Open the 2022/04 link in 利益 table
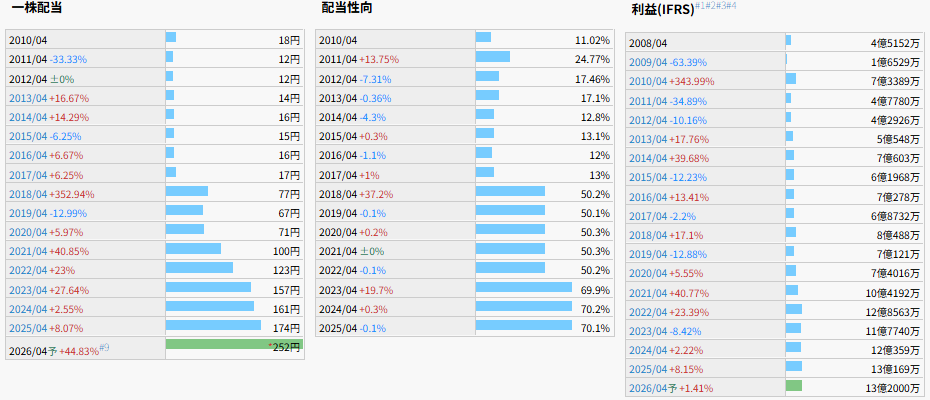This screenshot has width=930, height=400. (x=648, y=311)
